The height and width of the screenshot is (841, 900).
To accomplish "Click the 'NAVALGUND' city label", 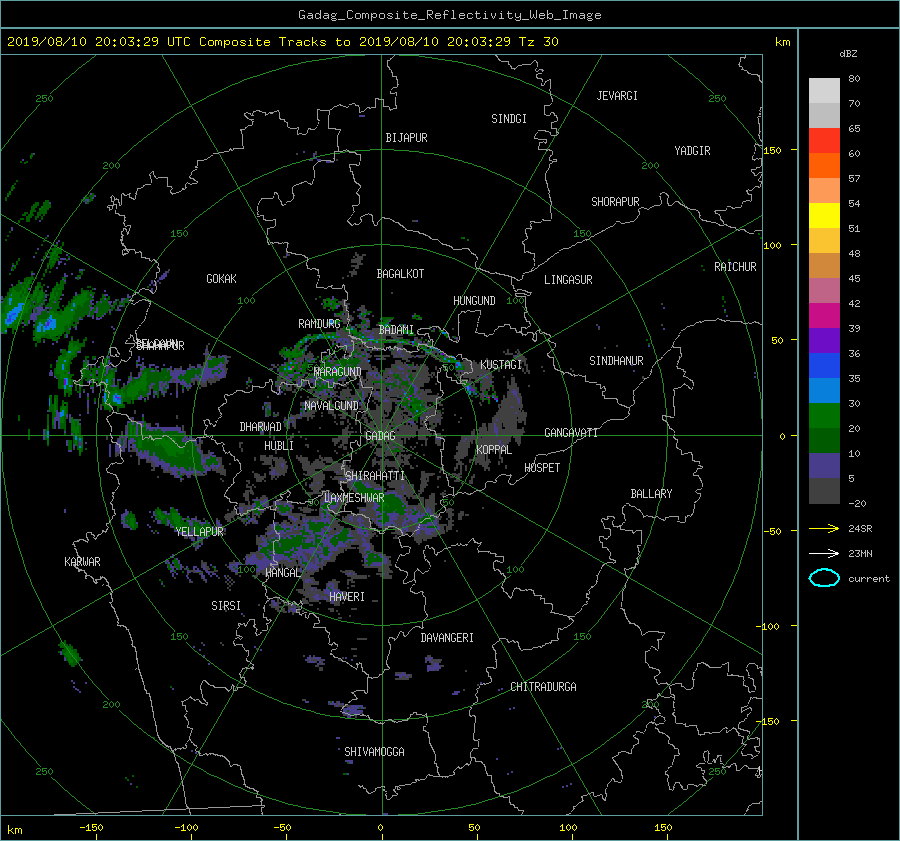I will [331, 406].
